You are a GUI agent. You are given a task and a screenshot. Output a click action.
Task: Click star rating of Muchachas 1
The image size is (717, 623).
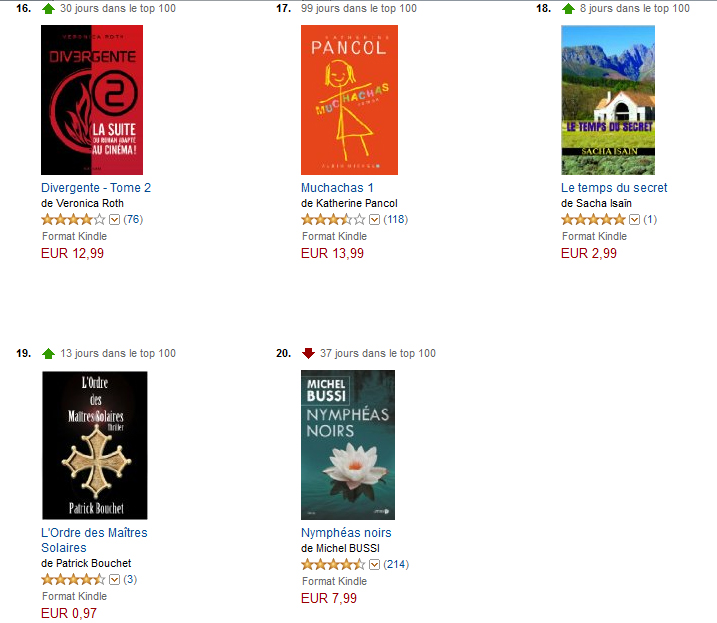point(333,220)
